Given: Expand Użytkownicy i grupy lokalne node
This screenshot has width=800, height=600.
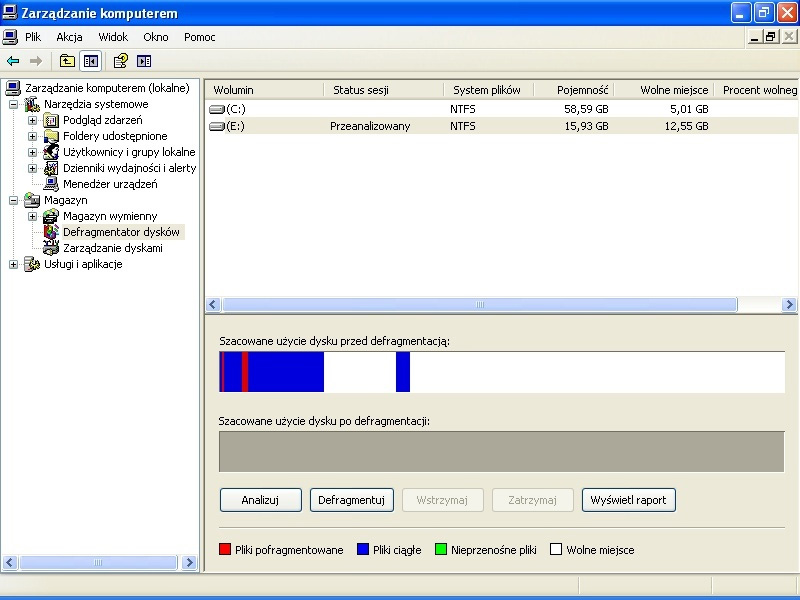Looking at the screenshot, I should tap(33, 153).
